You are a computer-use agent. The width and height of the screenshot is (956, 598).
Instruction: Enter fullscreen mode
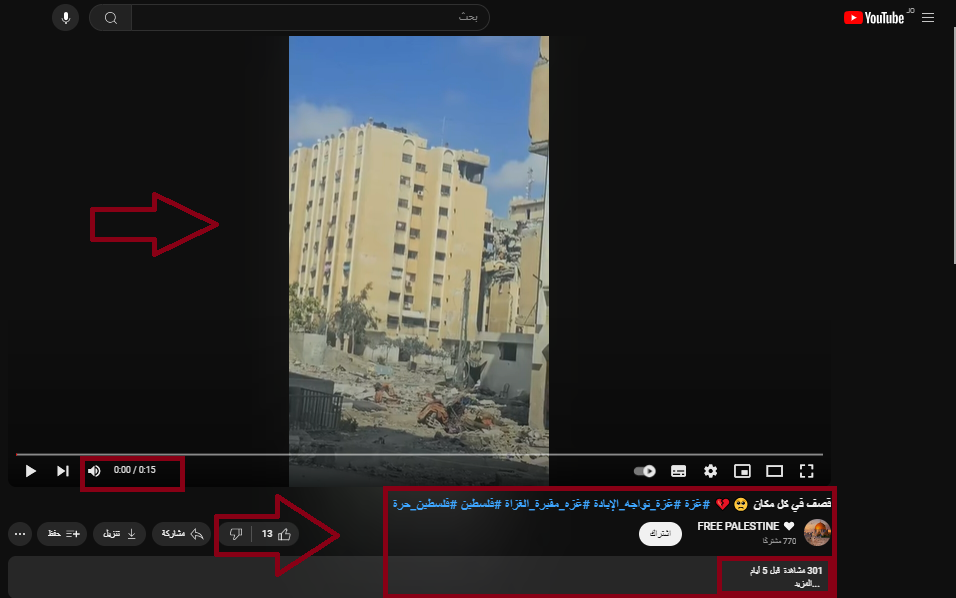pyautogui.click(x=806, y=471)
